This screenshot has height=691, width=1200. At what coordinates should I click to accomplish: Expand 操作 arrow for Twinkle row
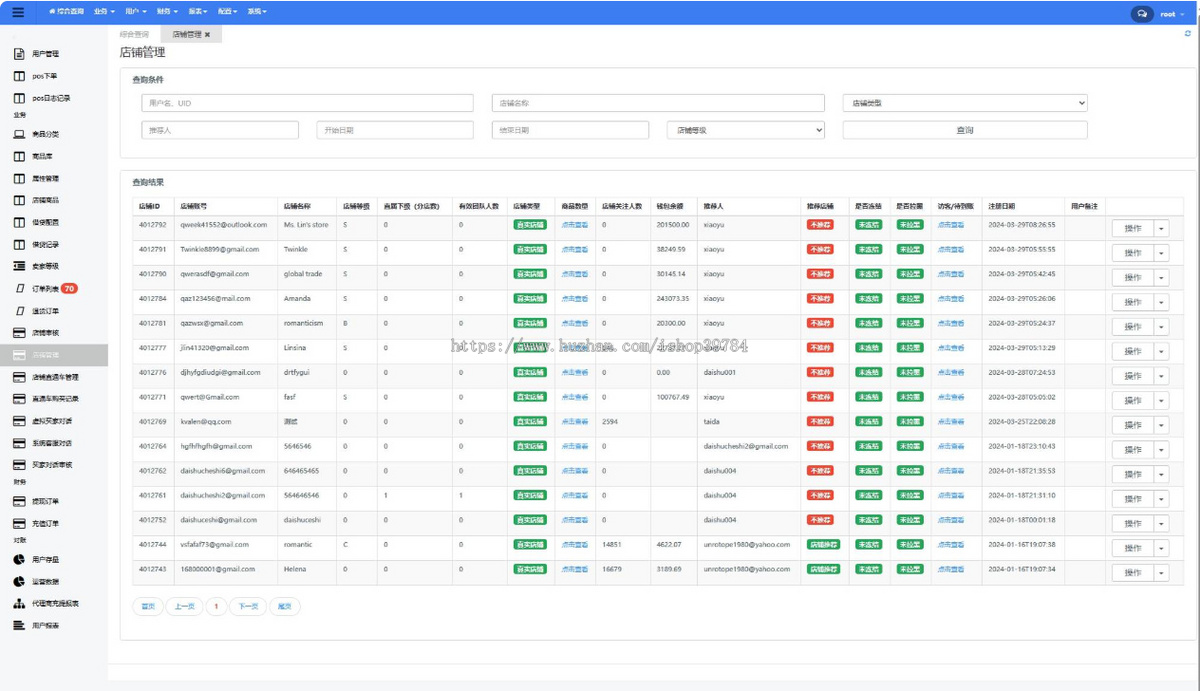(1161, 253)
